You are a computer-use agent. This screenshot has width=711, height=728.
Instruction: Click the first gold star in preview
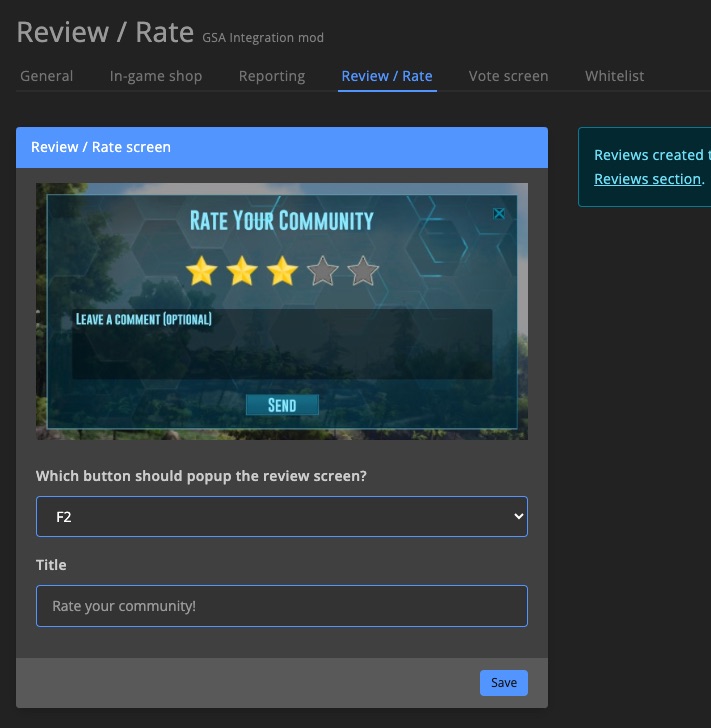pyautogui.click(x=202, y=271)
